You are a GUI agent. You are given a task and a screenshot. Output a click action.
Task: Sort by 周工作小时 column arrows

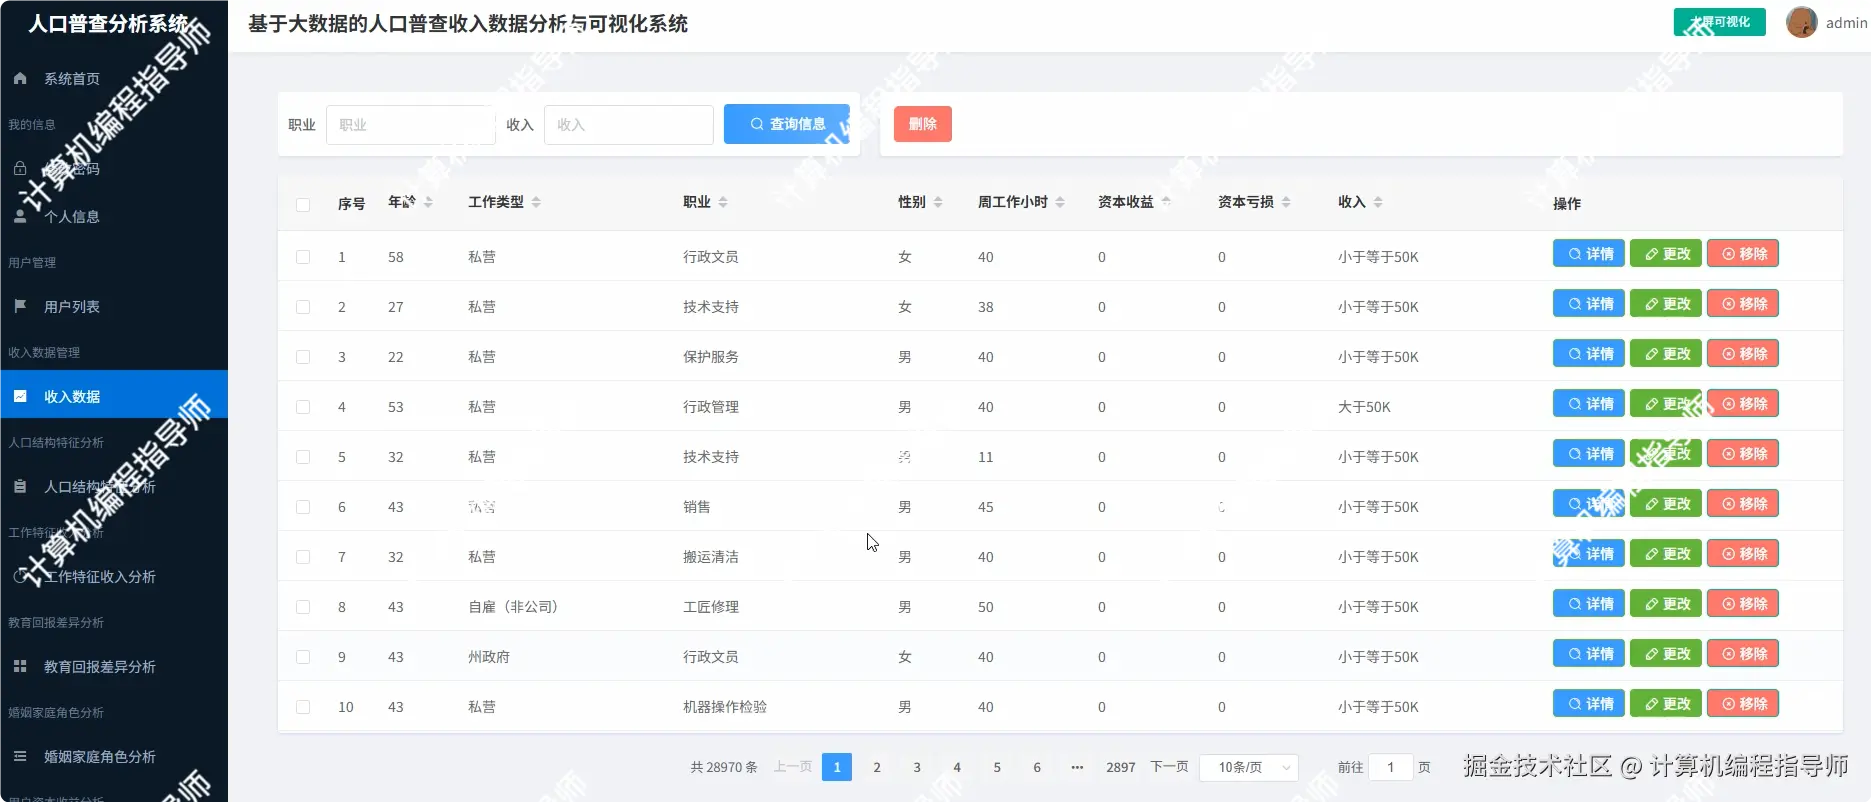[1060, 202]
